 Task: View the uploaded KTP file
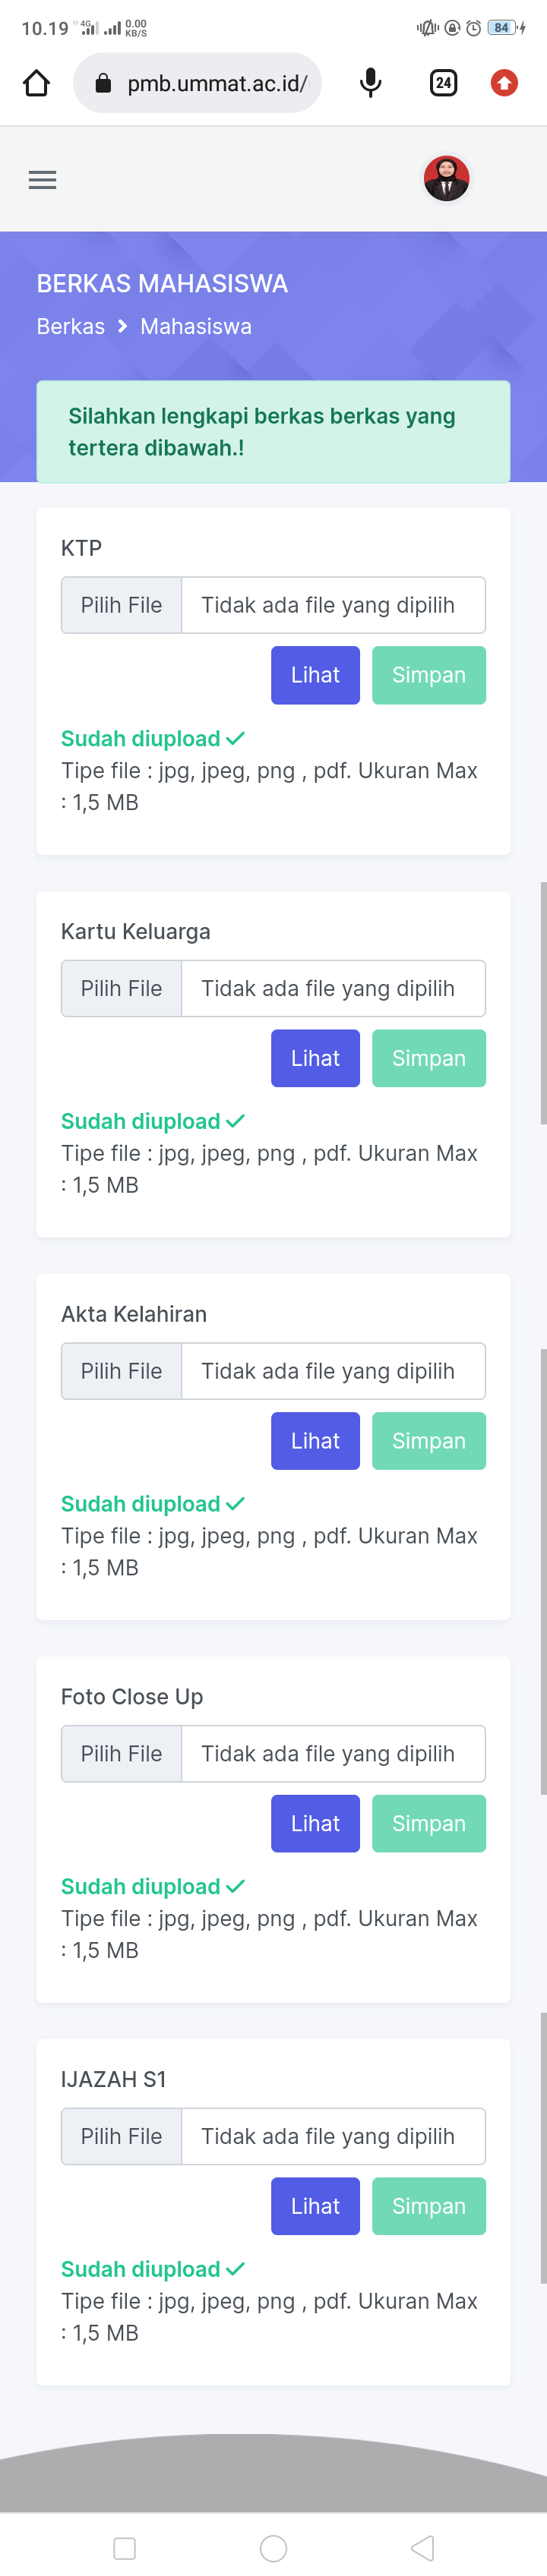pyautogui.click(x=315, y=675)
